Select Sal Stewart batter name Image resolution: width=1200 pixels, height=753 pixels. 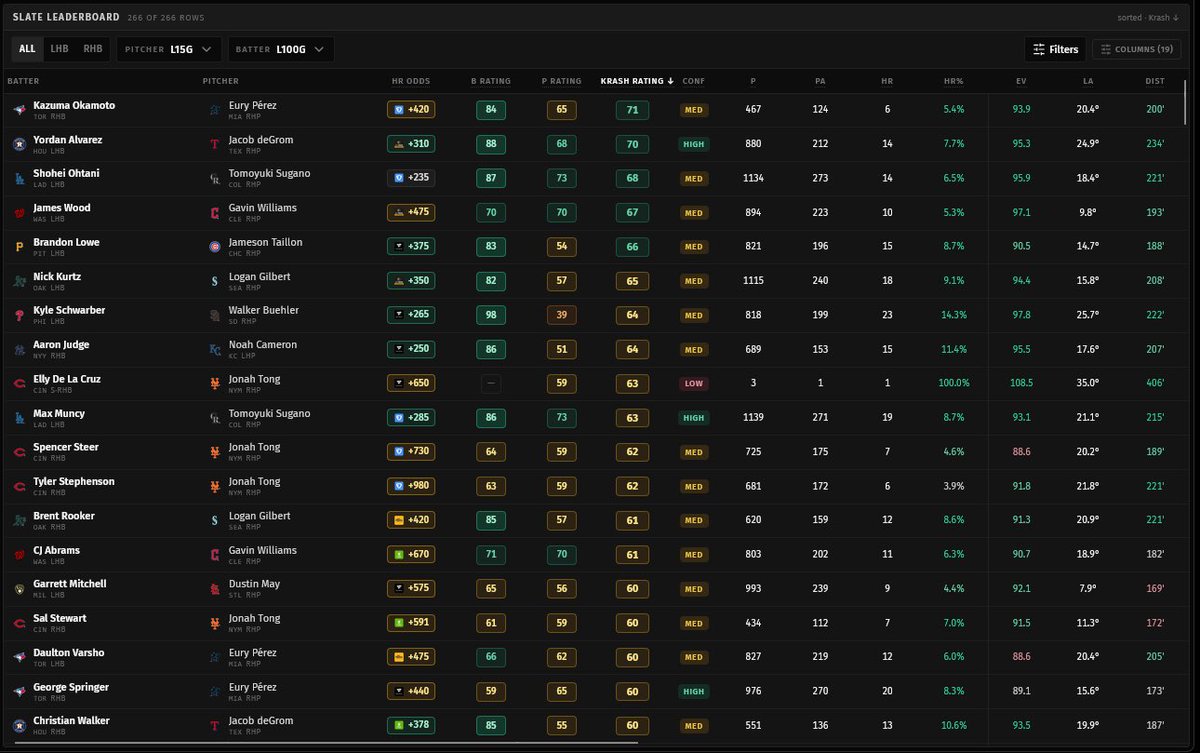[x=60, y=618]
